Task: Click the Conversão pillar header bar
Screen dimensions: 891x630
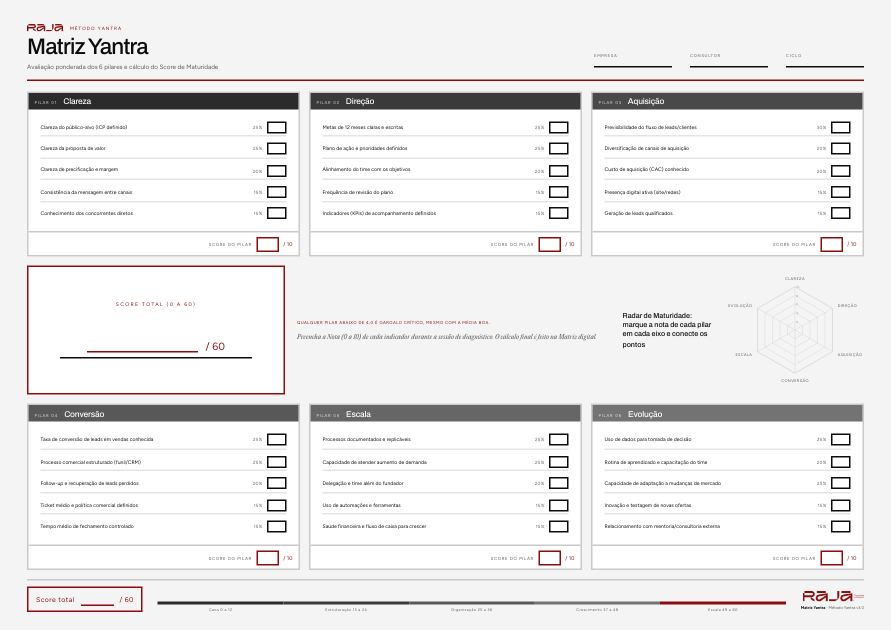Action: coord(164,414)
